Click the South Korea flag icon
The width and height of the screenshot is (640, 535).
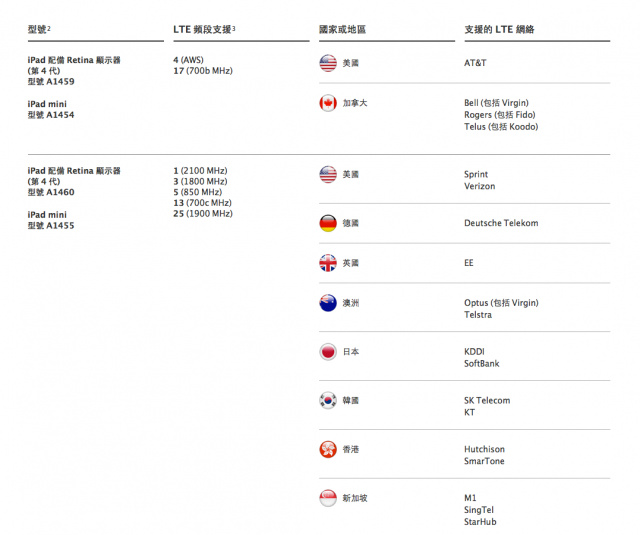(328, 400)
